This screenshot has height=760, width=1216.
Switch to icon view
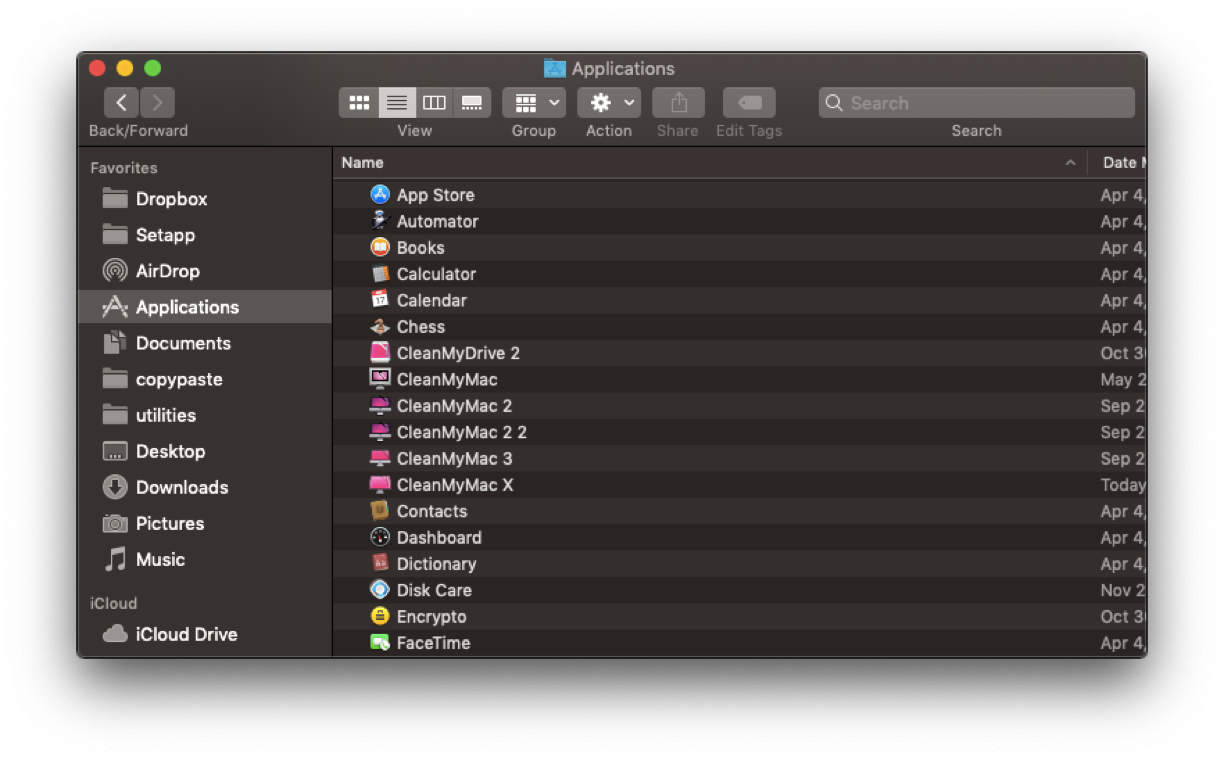(359, 103)
